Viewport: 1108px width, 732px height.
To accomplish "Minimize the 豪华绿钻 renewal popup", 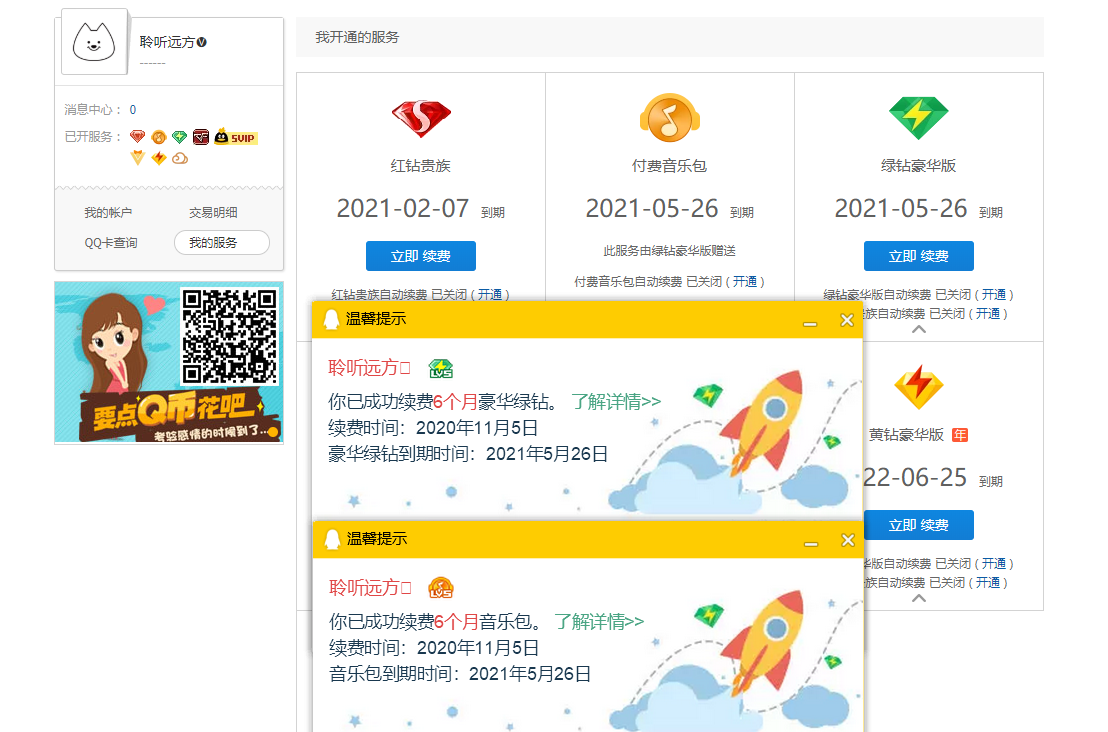I will tap(811, 324).
